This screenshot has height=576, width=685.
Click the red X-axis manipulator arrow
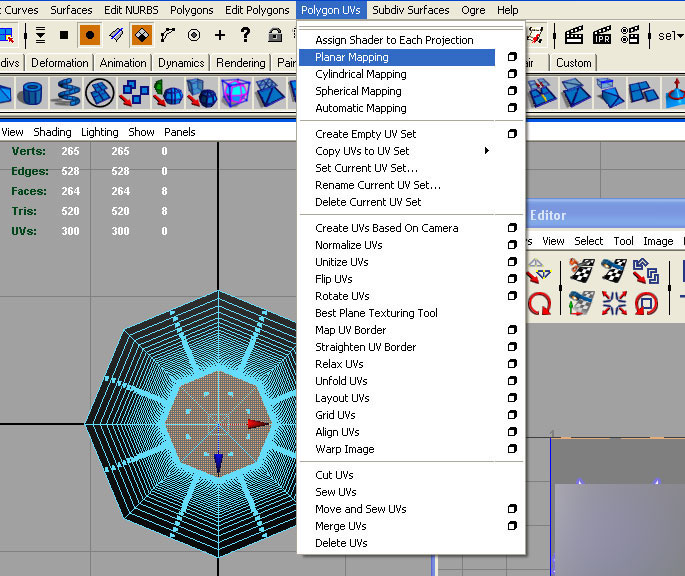258,423
